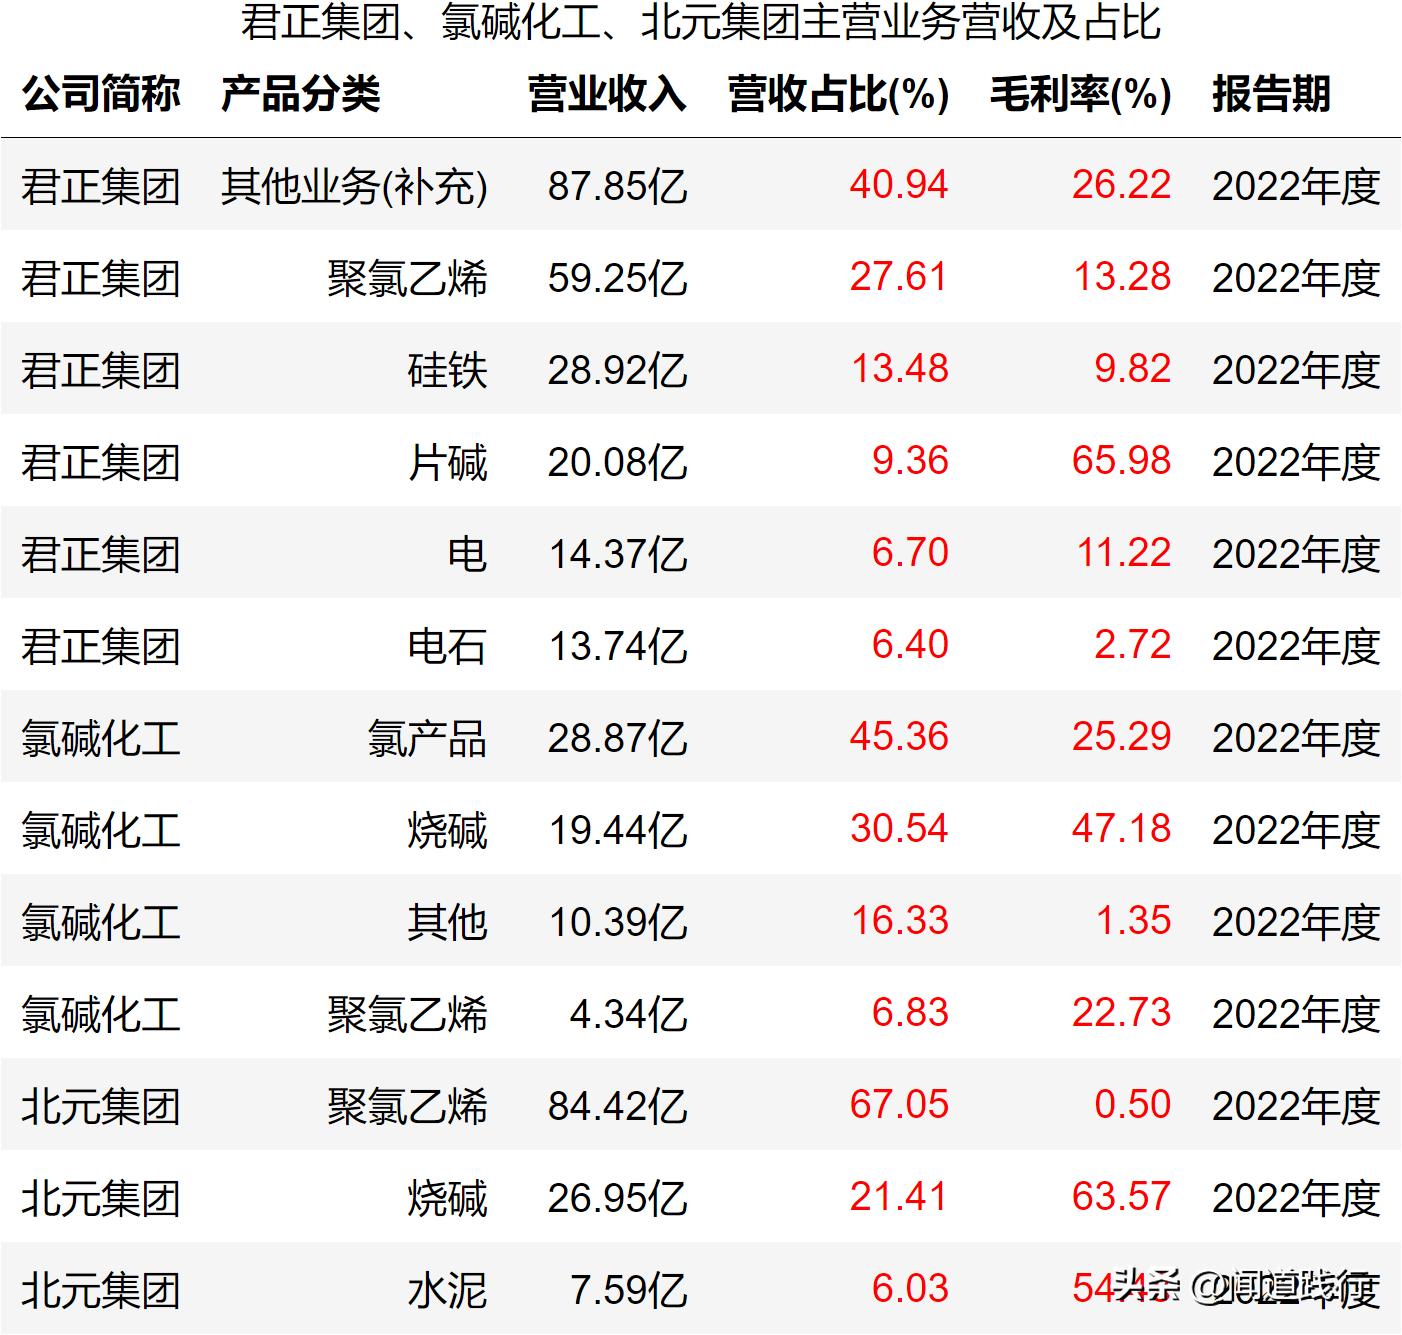Click the 营收占比(%) column header
The width and height of the screenshot is (1402, 1335).
[x=839, y=94]
